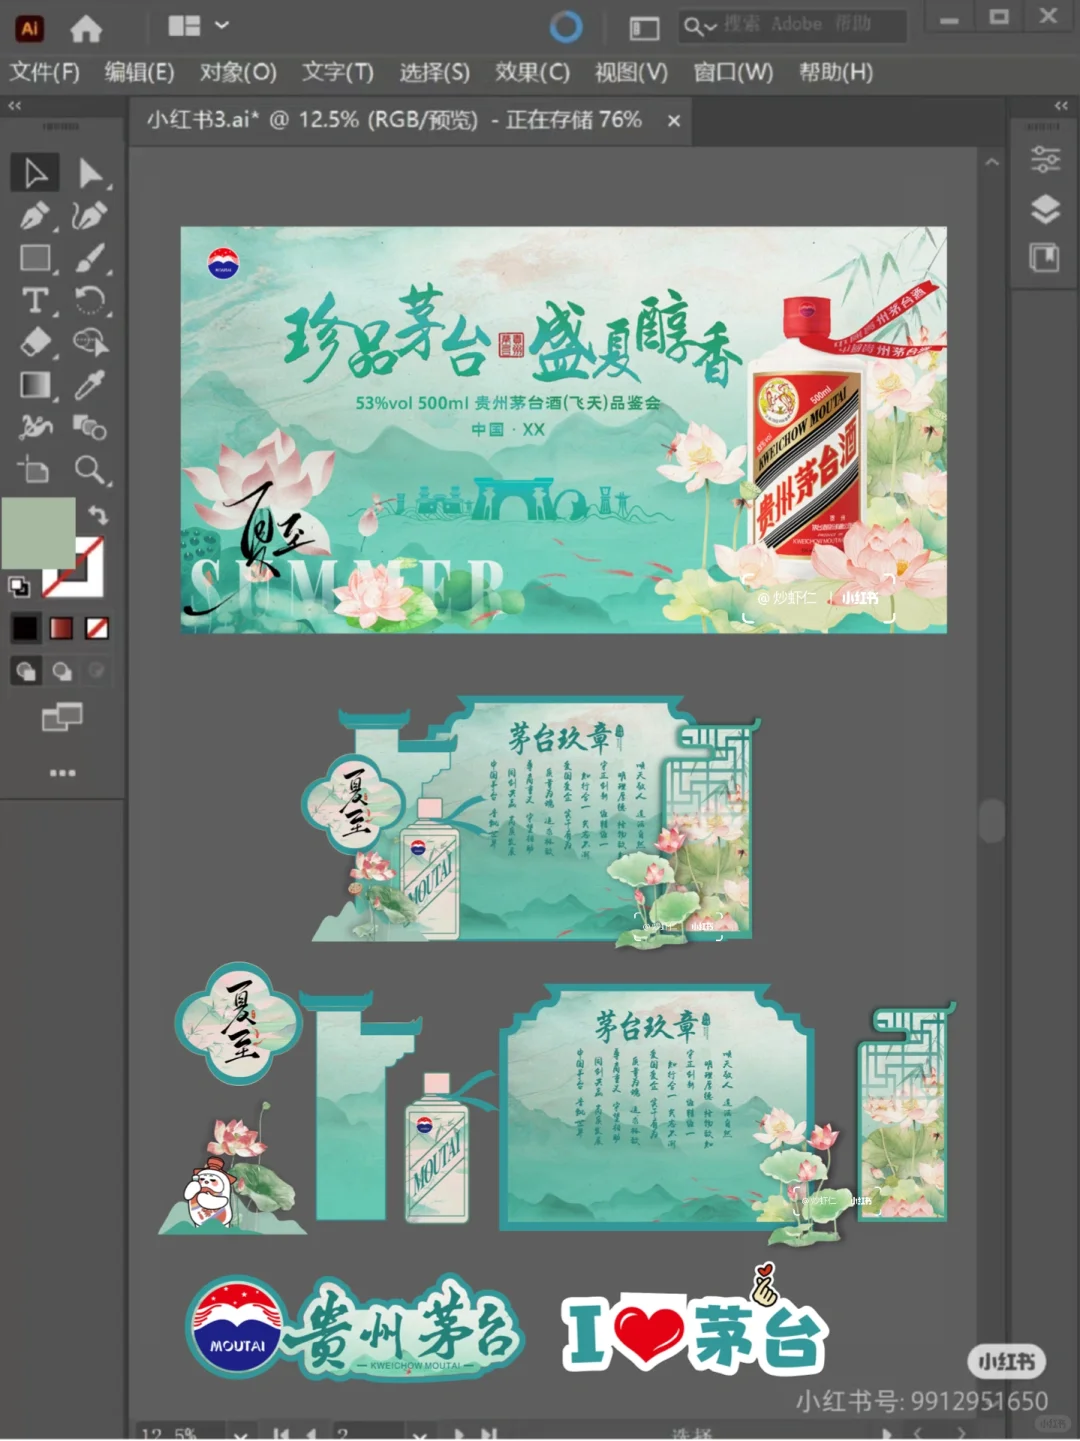Screen dimensions: 1080x1441
Task: Open 帮助(H) menu
Action: pos(836,72)
